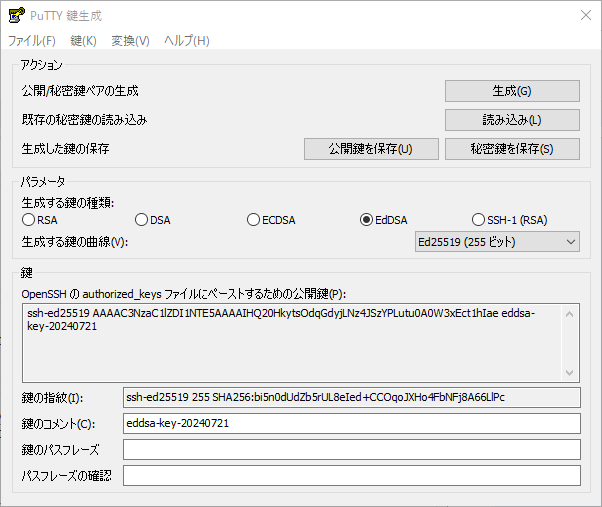Open the 鍵(K) menu
Screen dimensions: 602x507
click(x=83, y=40)
